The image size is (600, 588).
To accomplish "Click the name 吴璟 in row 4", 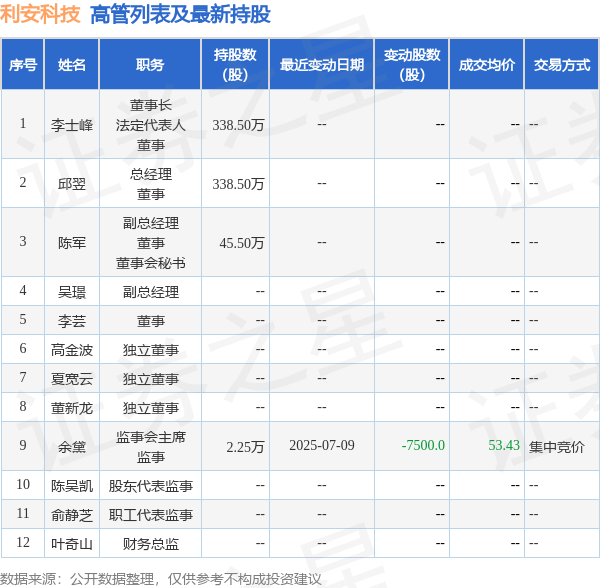I will click(72, 292).
